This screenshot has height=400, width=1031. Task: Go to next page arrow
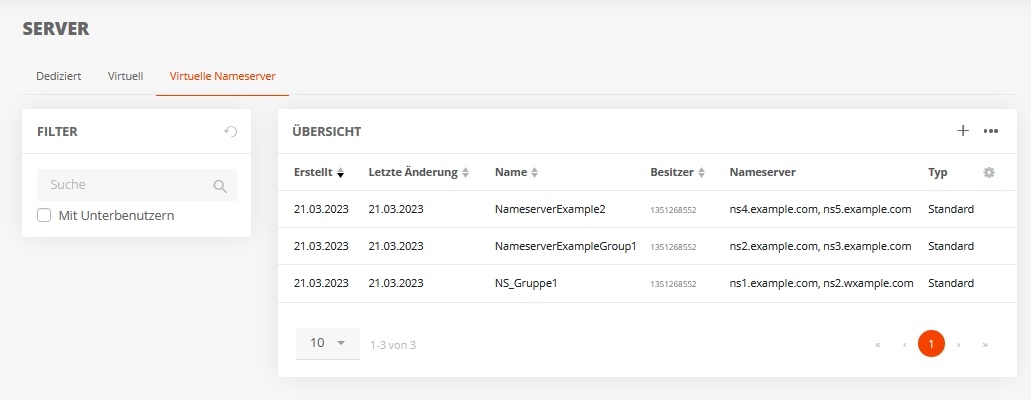[x=959, y=344]
